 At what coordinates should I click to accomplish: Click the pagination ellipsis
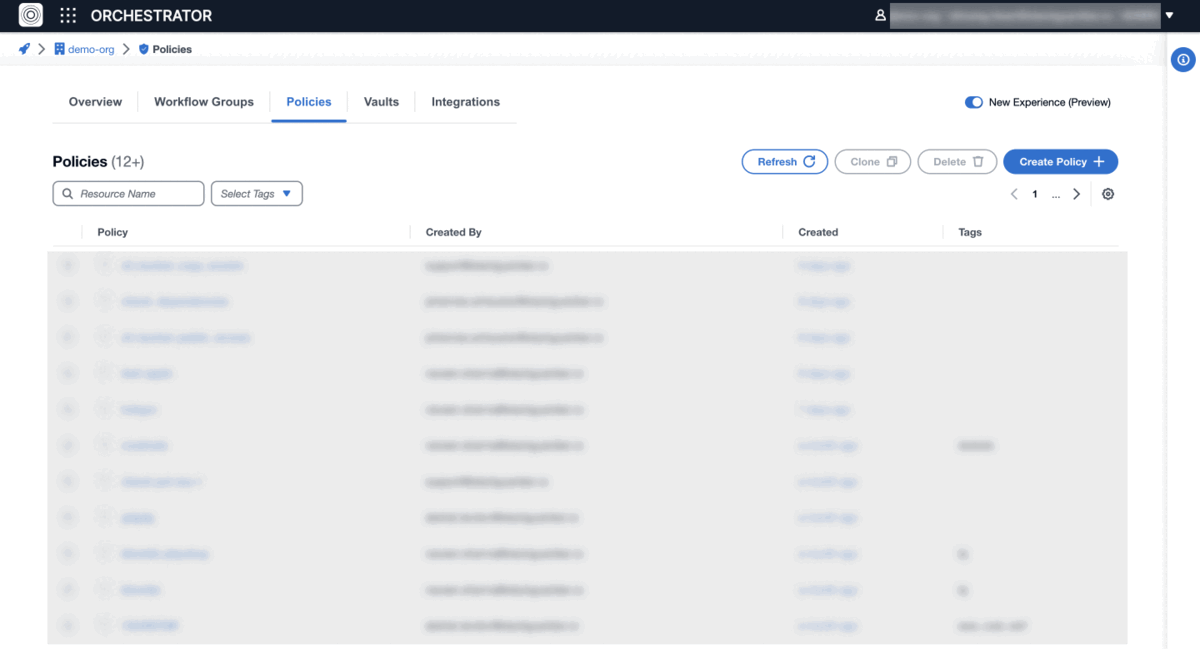tap(1056, 194)
